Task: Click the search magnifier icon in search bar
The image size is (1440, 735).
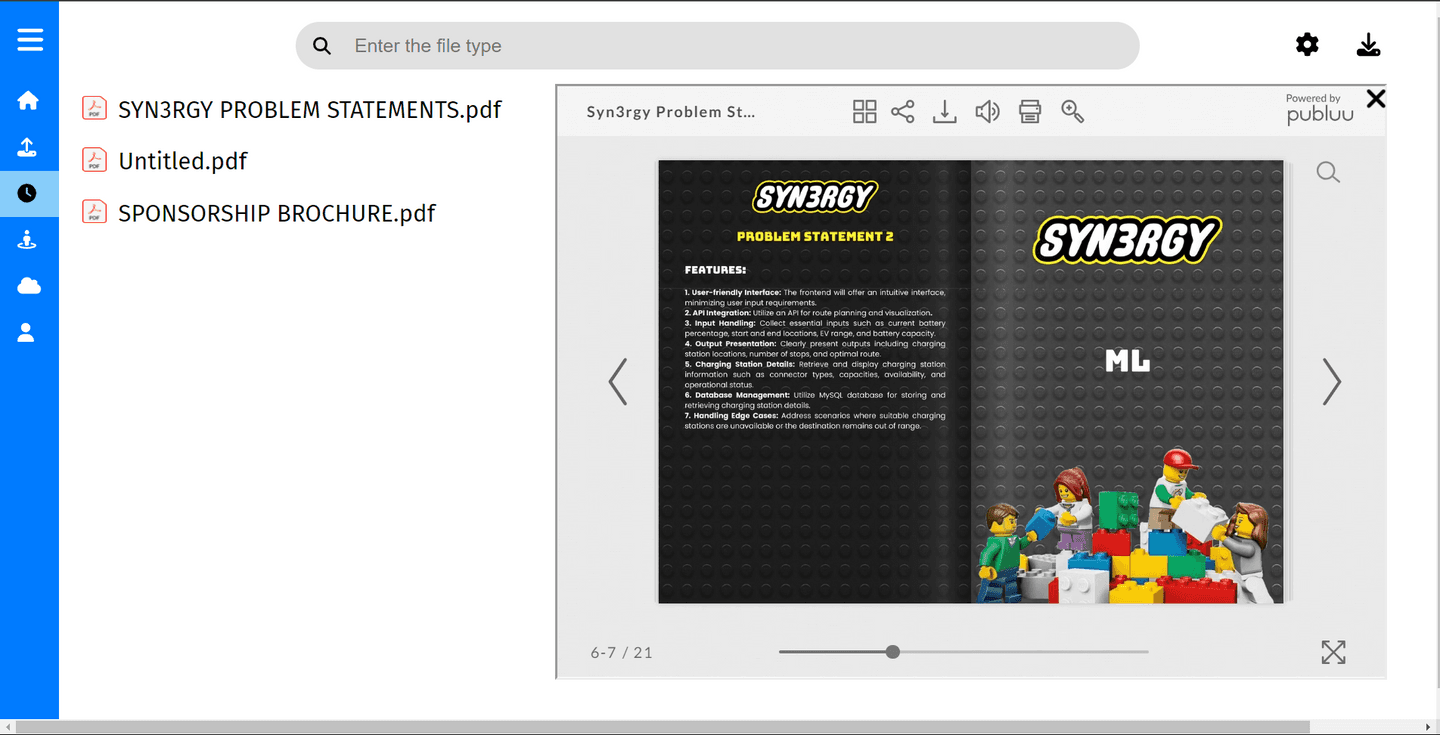Action: pos(322,46)
